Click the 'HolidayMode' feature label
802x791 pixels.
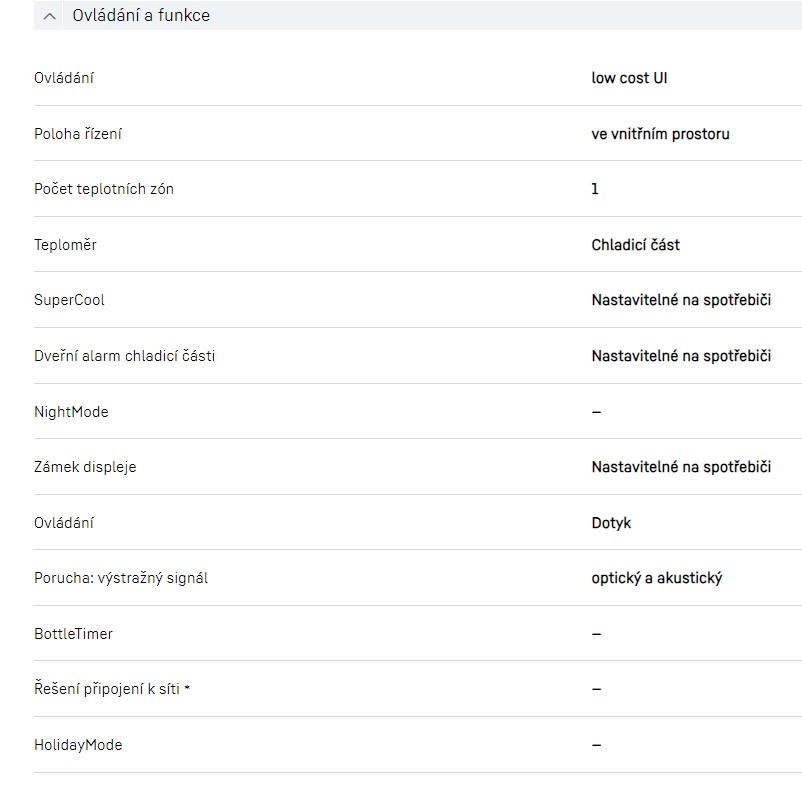(x=78, y=745)
